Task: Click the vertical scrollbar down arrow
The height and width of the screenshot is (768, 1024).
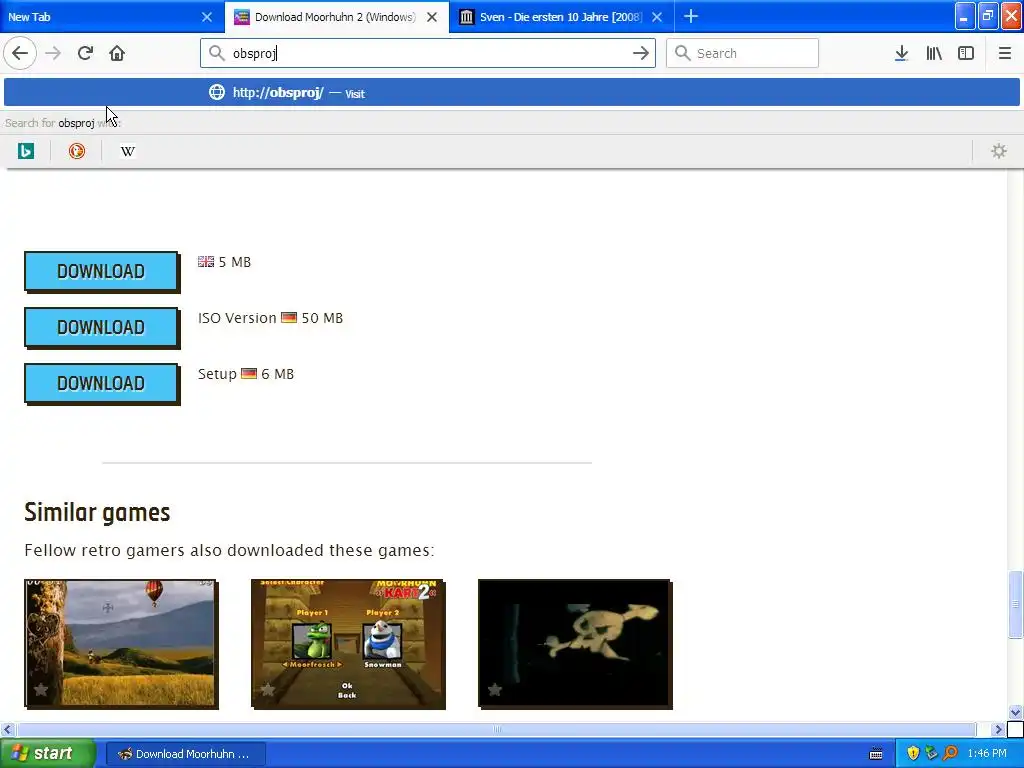Action: [1016, 712]
